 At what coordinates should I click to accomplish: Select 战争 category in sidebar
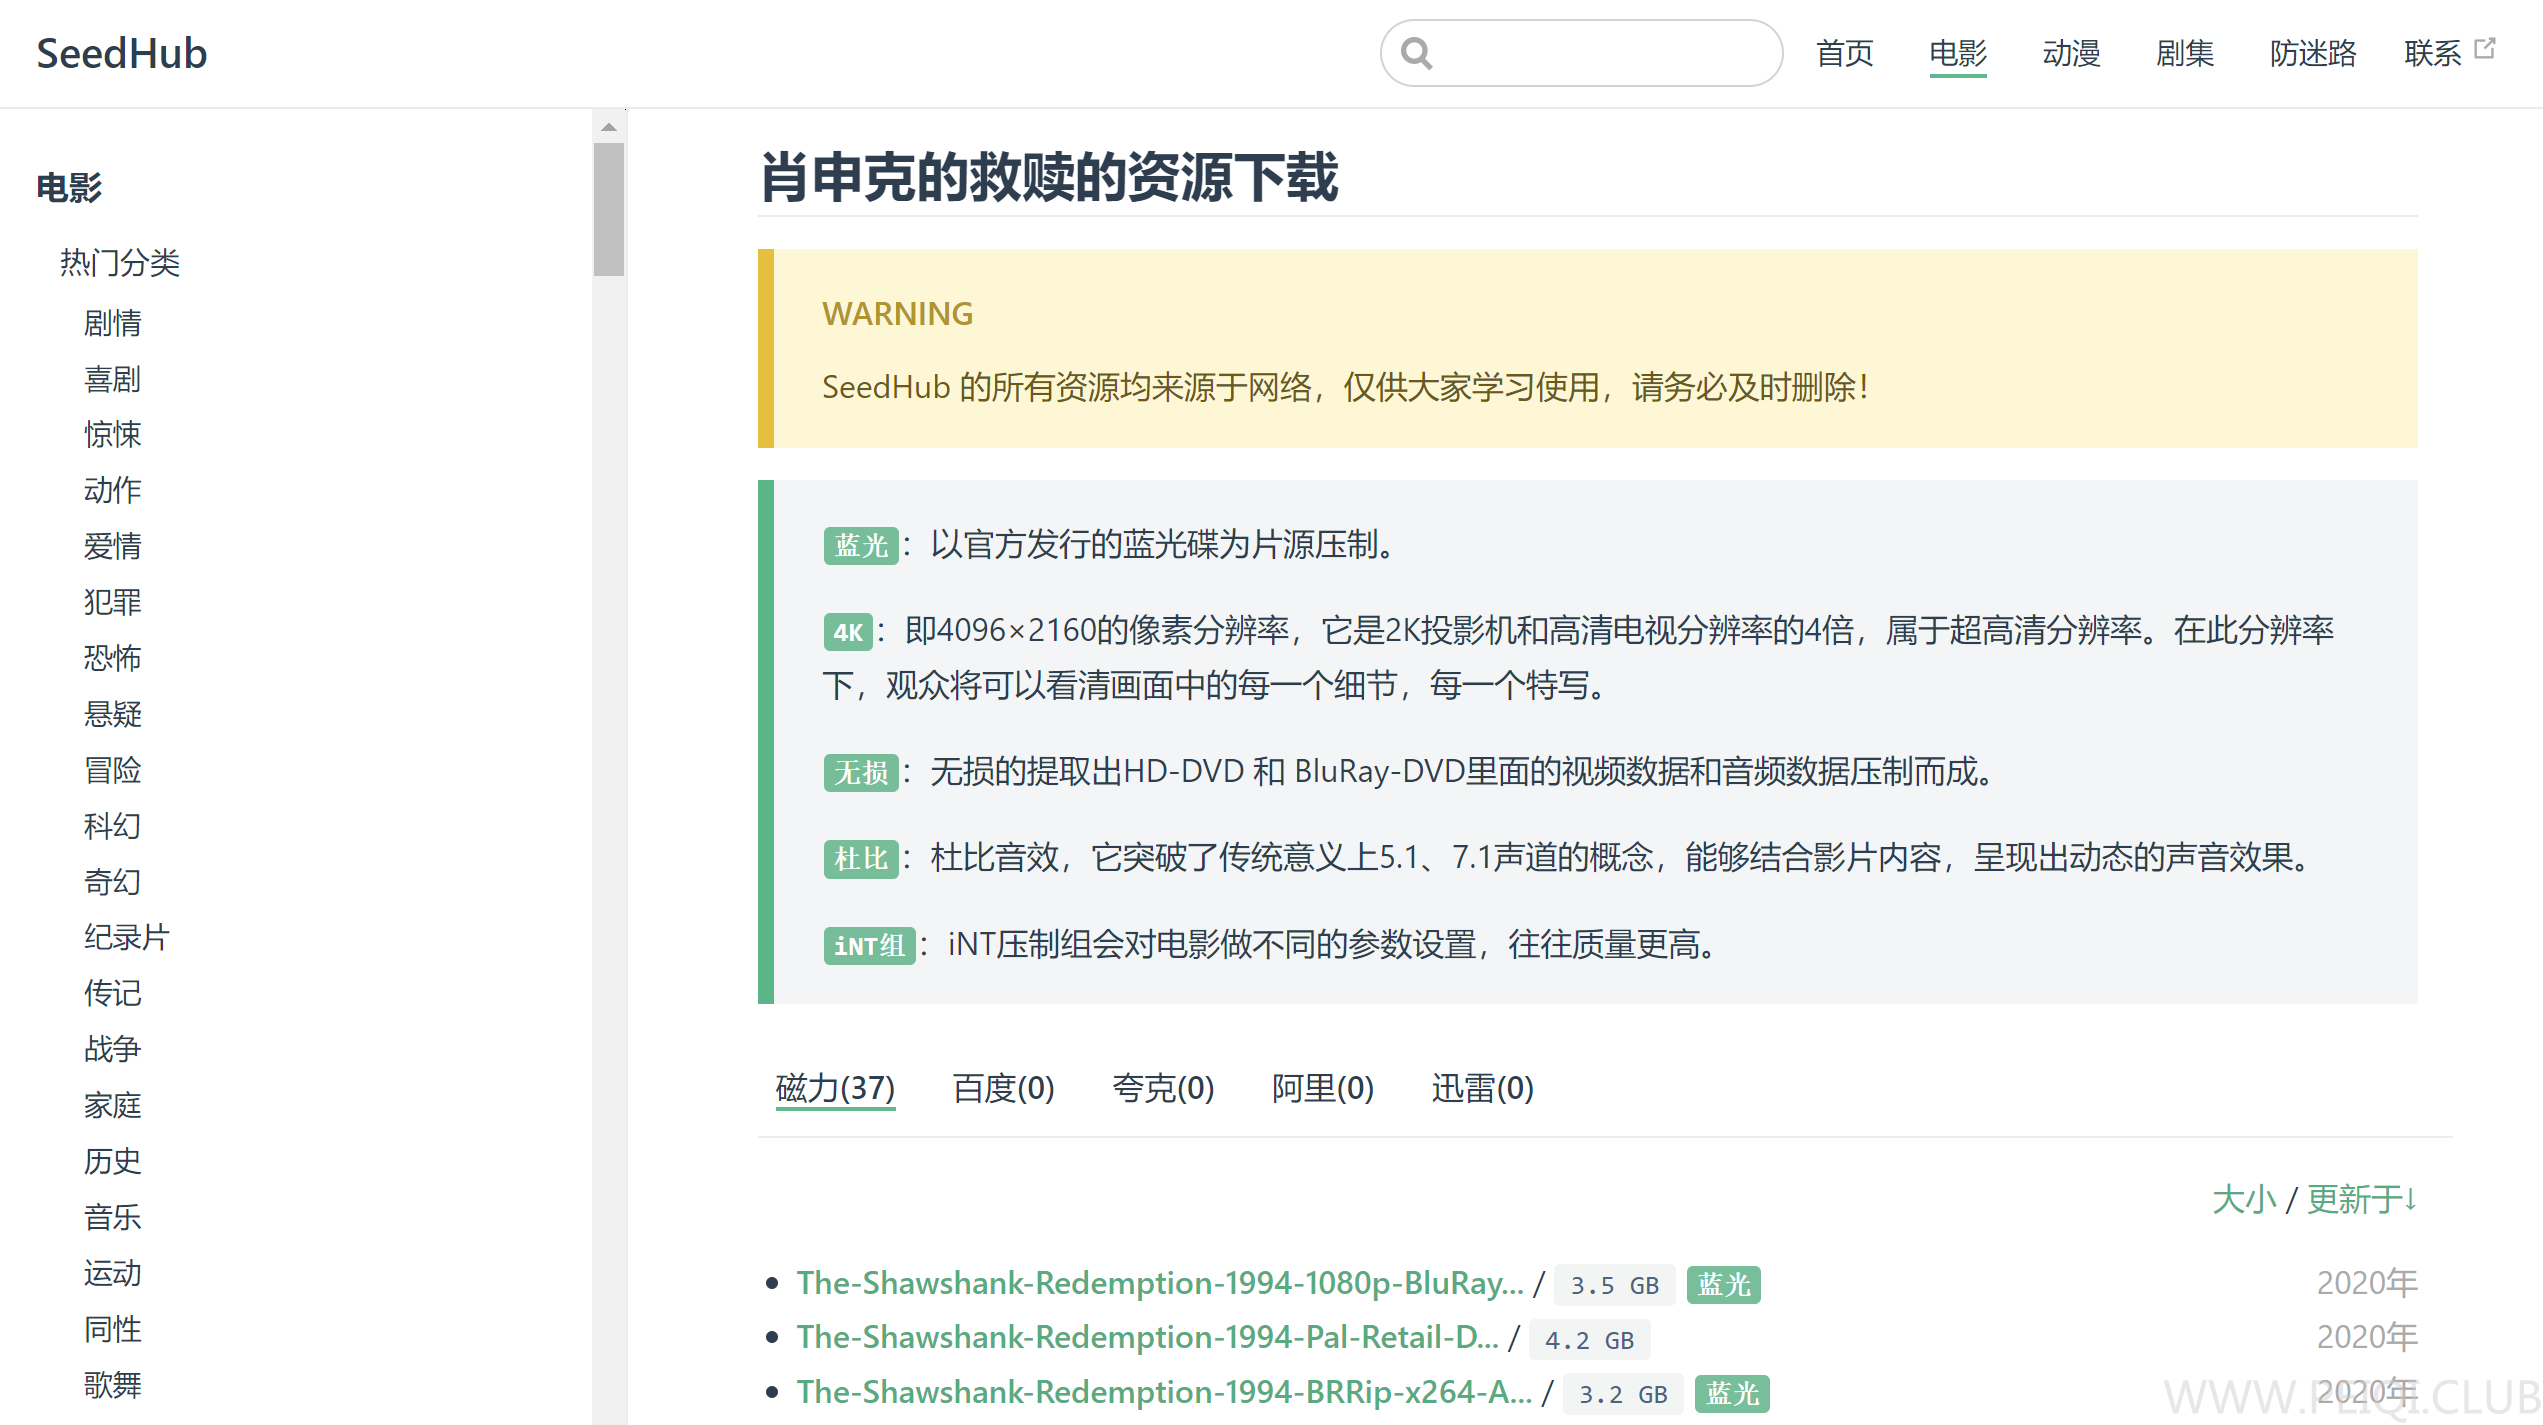tap(113, 1050)
